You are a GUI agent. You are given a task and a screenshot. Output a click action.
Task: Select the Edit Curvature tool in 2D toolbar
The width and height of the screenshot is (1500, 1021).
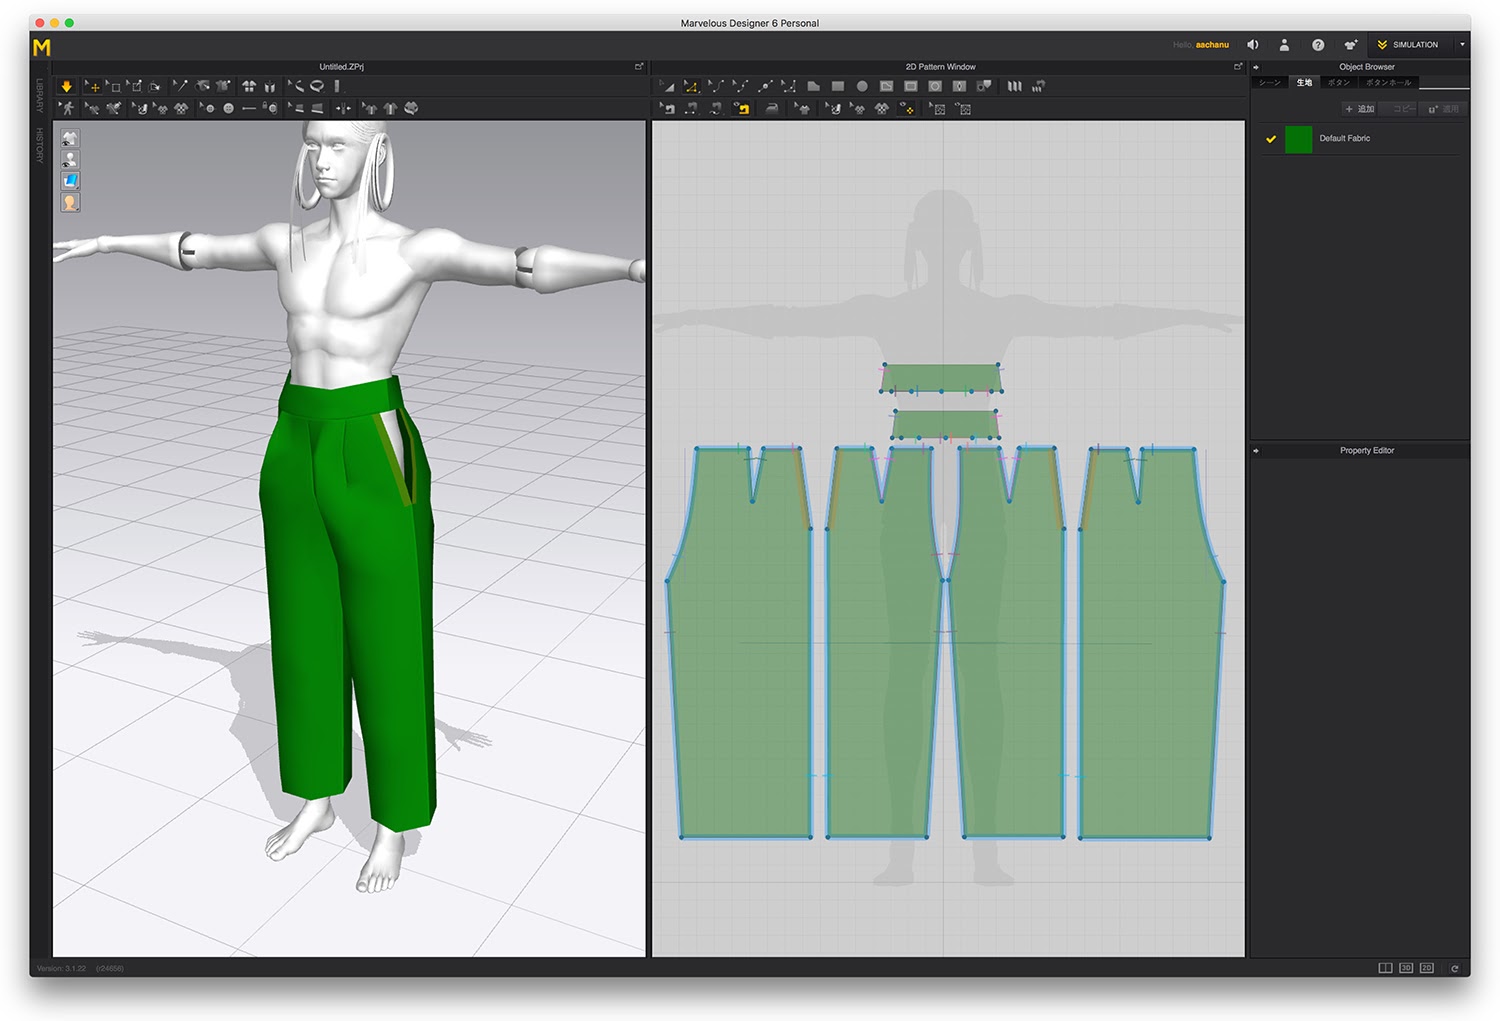716,87
